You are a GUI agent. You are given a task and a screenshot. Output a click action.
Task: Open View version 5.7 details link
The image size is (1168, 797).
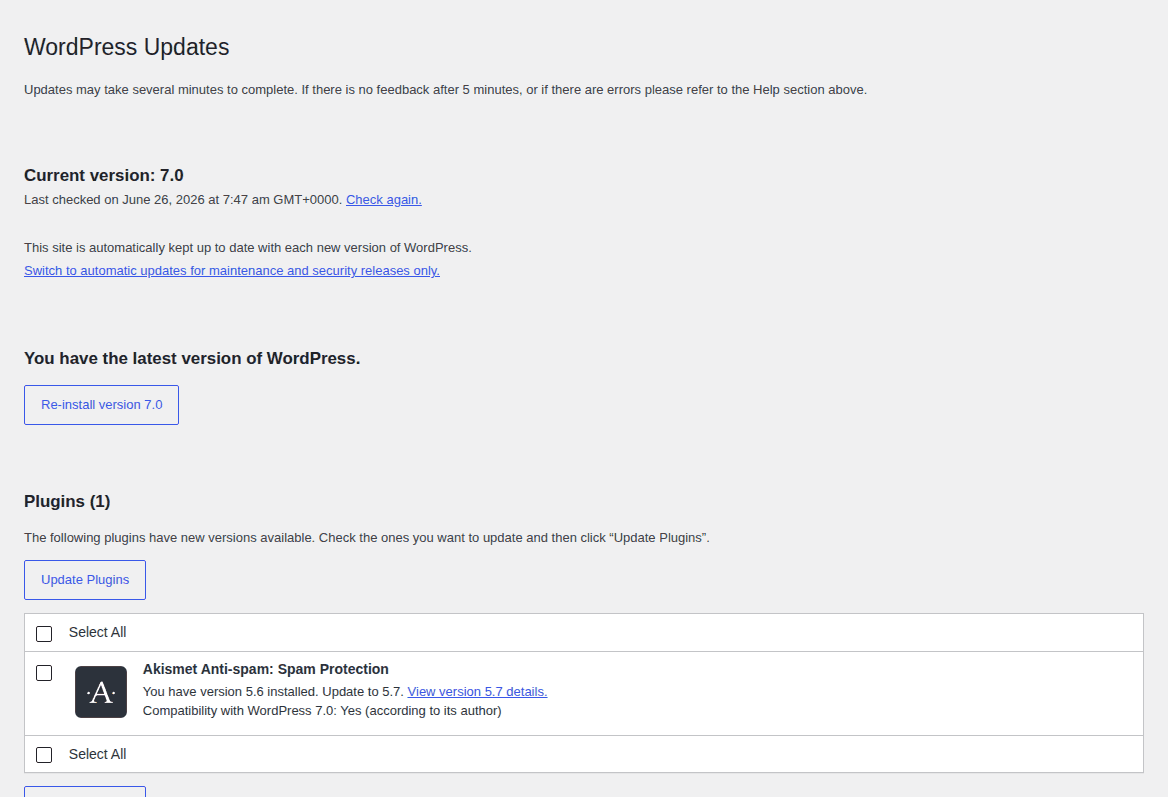coord(477,691)
